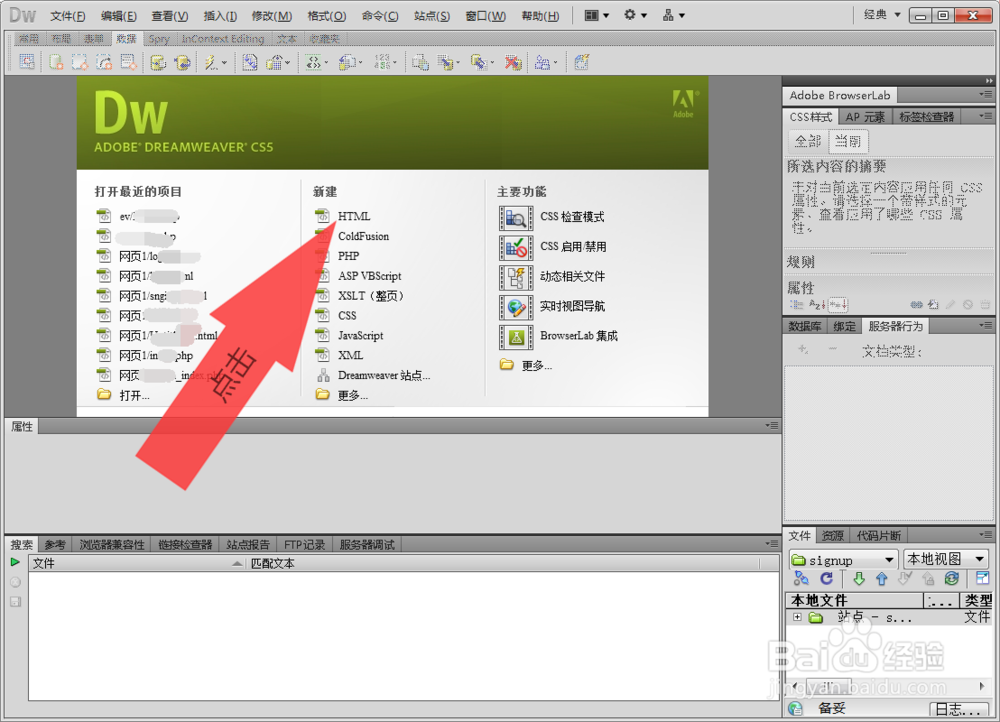
Task: Switch to the 站点报告 tab
Action: tap(248, 544)
